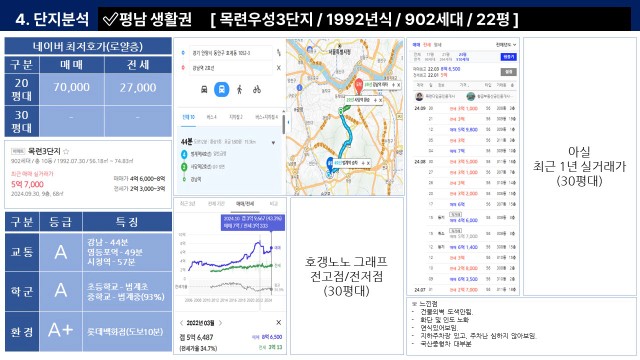The image size is (640, 360).
Task: Click the 6억 3,500 sale transaction row
Action: 464,279
